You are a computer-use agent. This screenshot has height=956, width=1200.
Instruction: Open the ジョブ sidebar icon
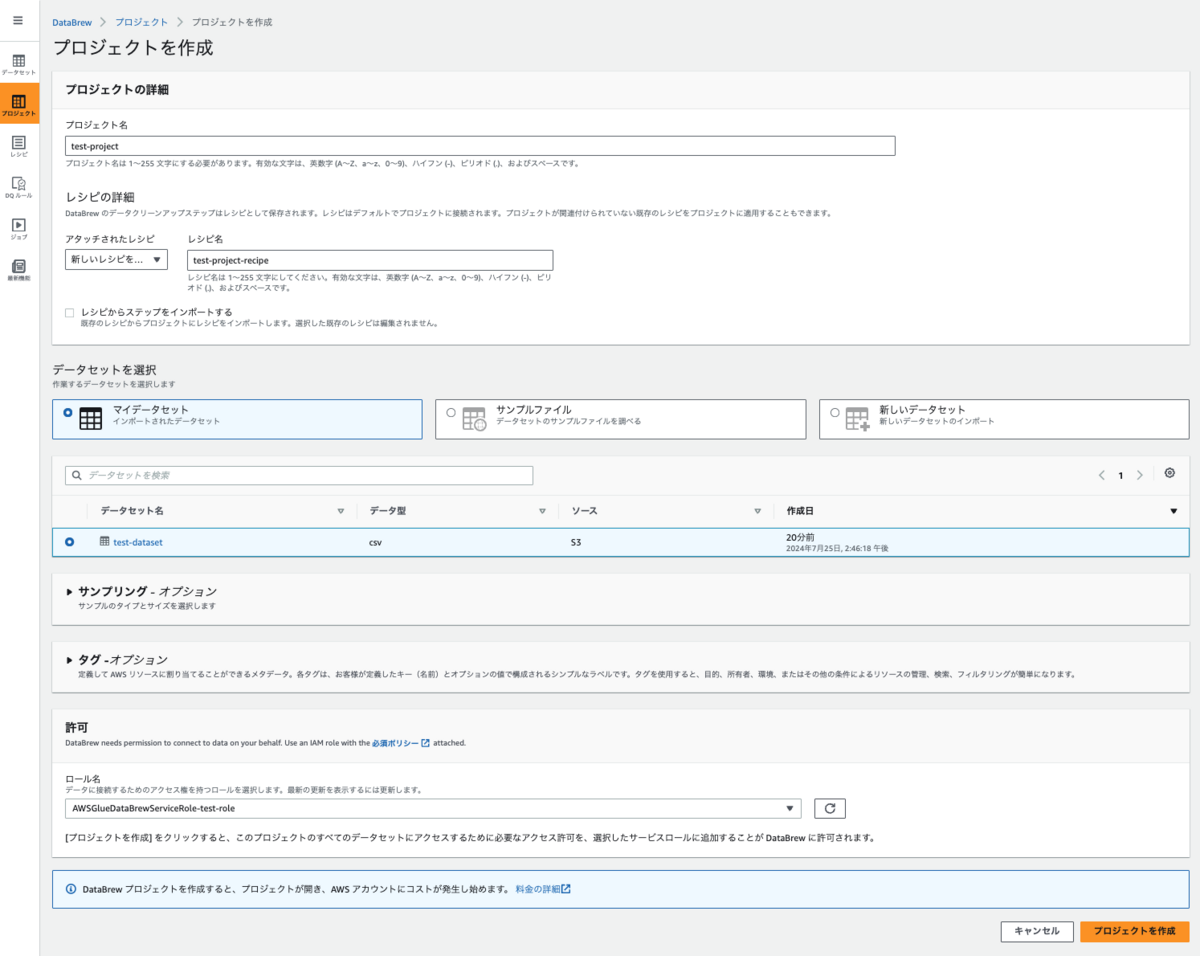pyautogui.click(x=19, y=228)
